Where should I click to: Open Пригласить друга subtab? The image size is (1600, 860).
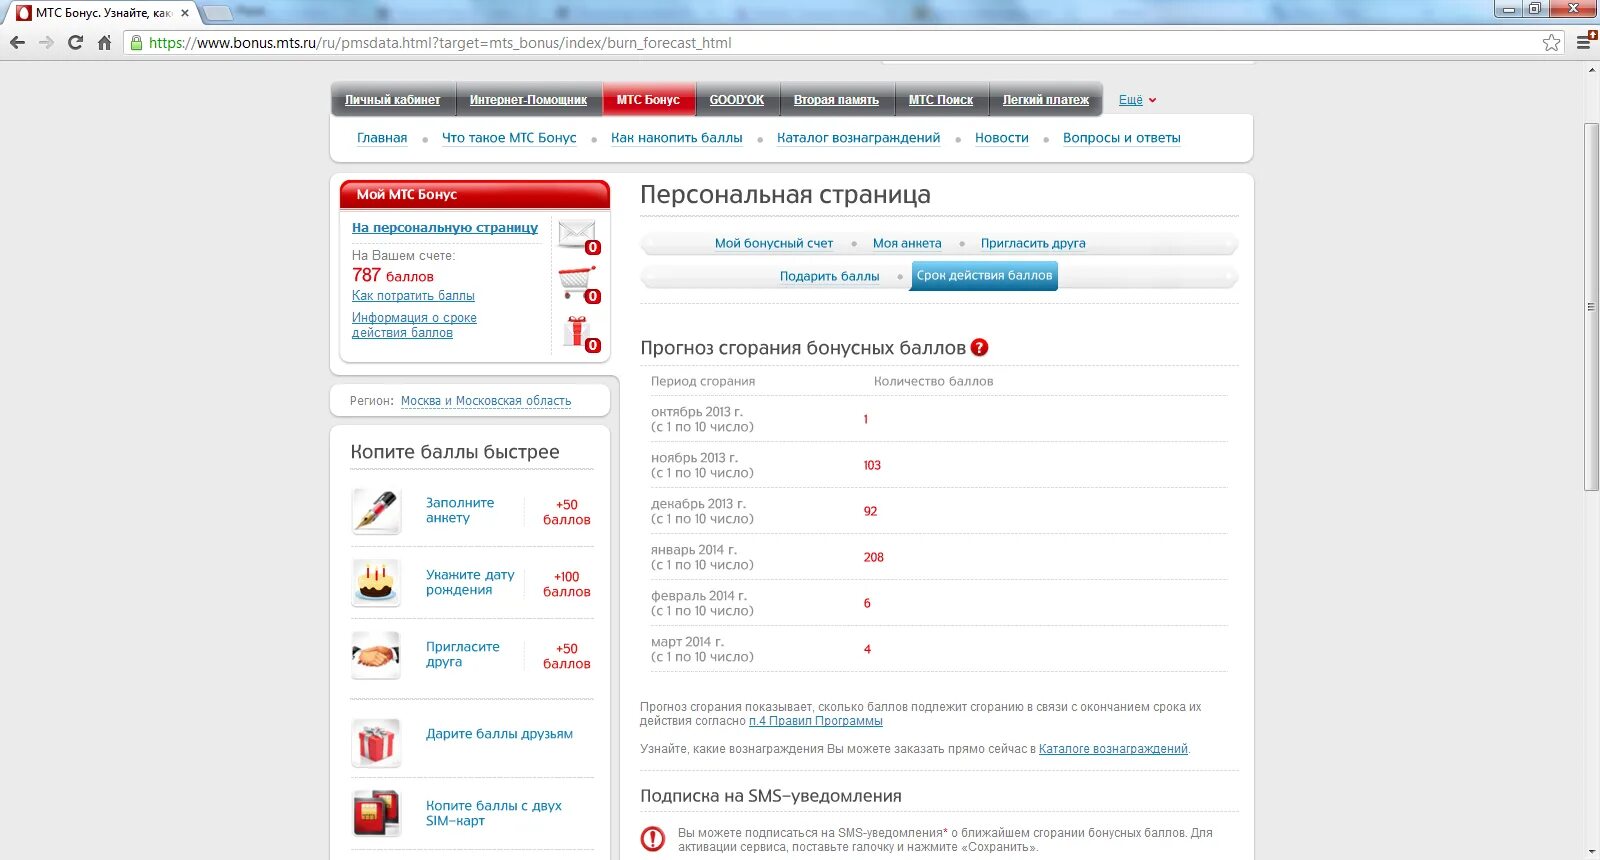point(1033,243)
